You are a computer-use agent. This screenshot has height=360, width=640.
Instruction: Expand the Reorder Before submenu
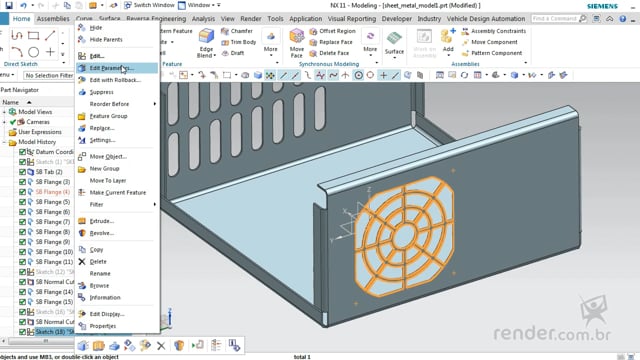click(117, 104)
